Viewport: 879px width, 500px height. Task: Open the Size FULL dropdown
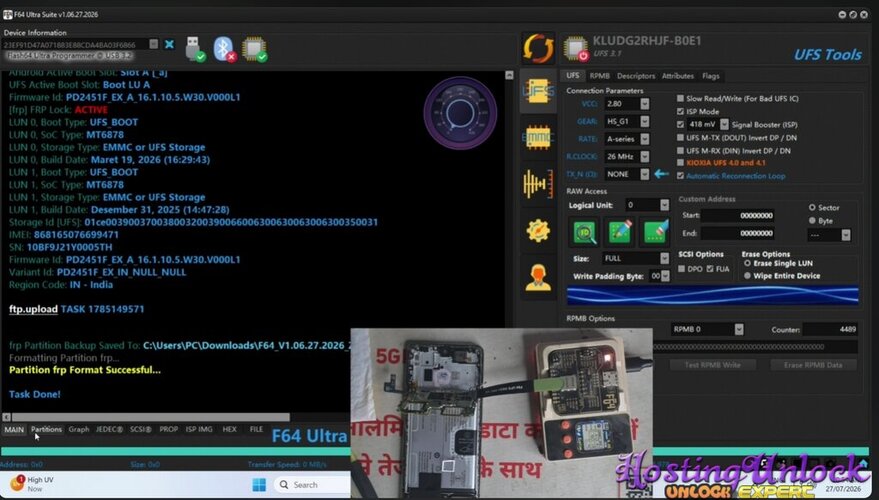click(664, 258)
